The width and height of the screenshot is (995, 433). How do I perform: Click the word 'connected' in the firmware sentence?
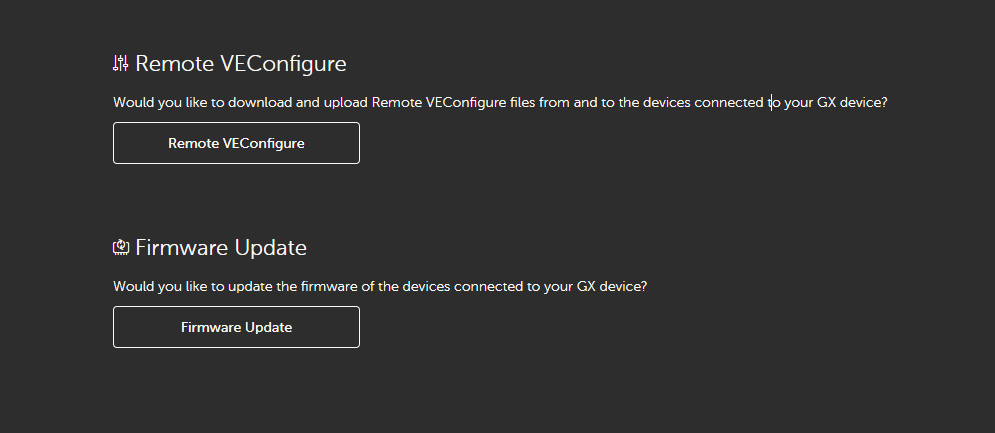pos(488,286)
